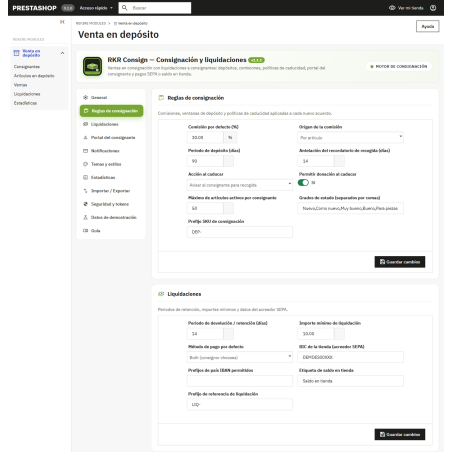Click the Notificaciones envelope icon
Image resolution: width=452 pixels, height=452 pixels.
[85, 151]
